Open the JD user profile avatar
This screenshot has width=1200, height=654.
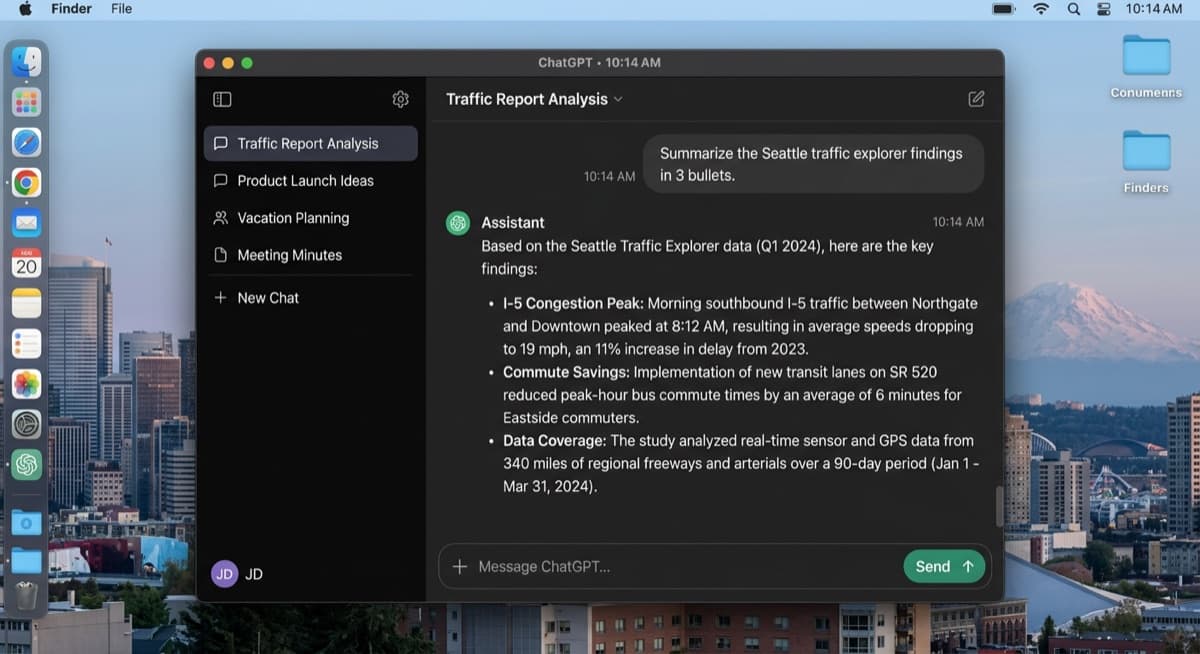tap(225, 574)
